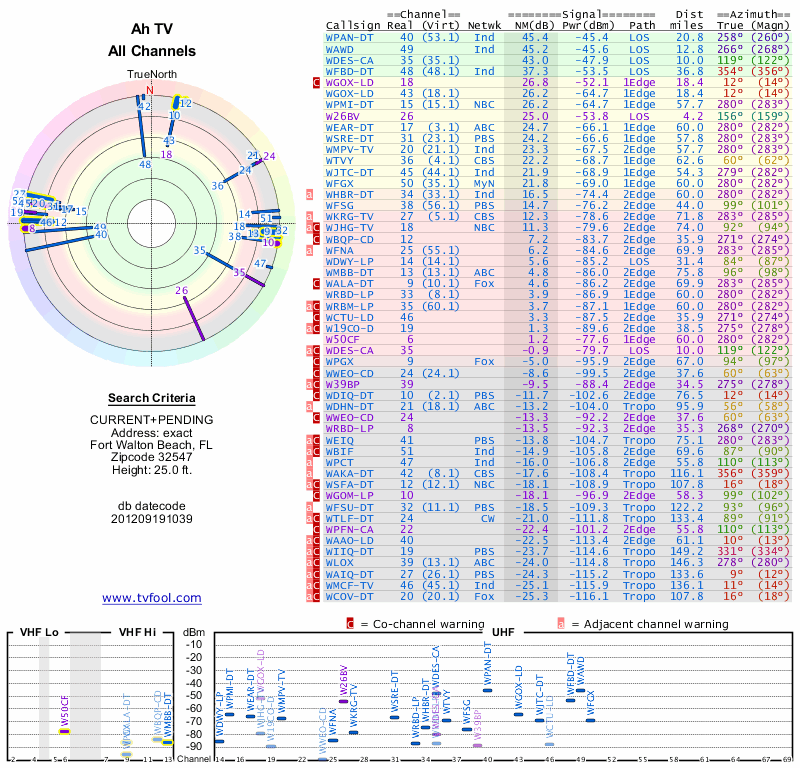Image resolution: width=800 pixels, height=768 pixels.
Task: Click the WAKA-DT callsign
Action: (349, 474)
